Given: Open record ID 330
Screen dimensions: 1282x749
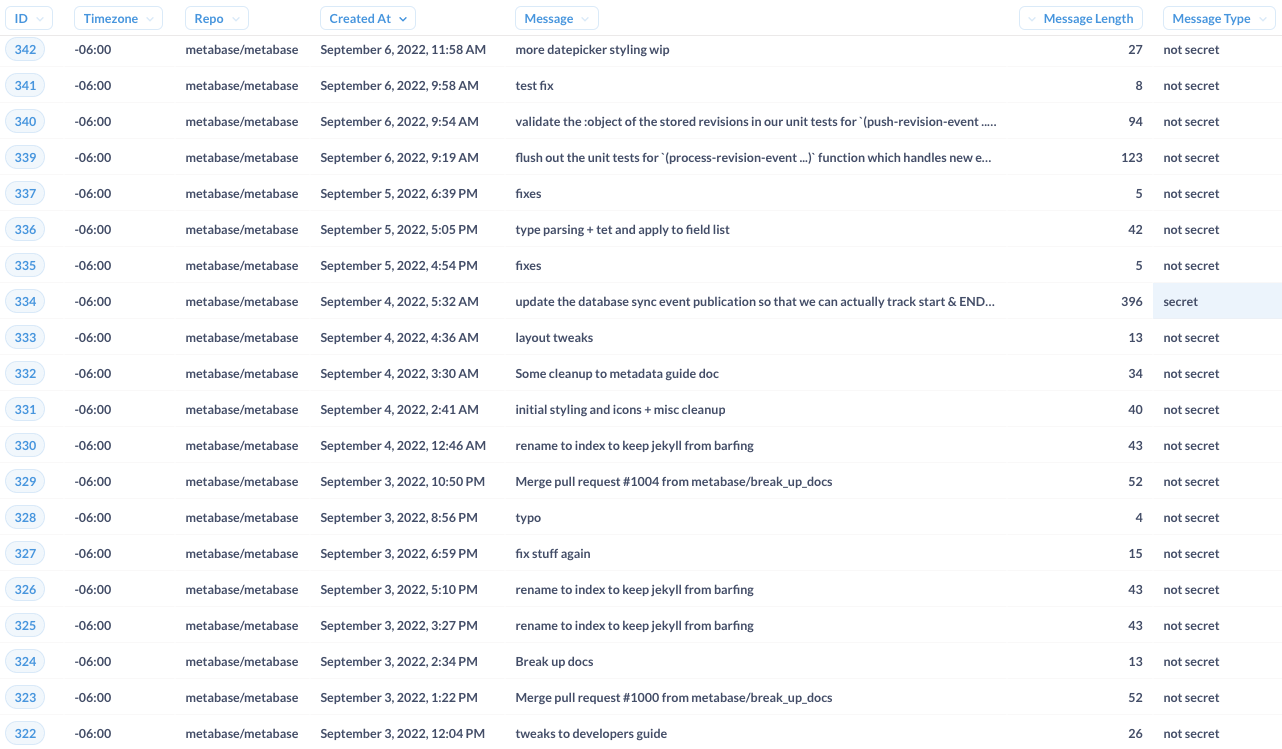Looking at the screenshot, I should [x=25, y=446].
